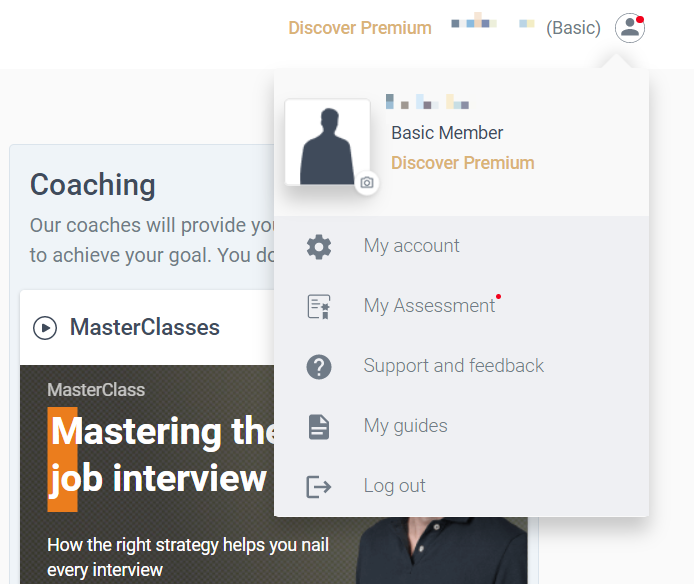The height and width of the screenshot is (584, 694).
Task: Click the camera icon on profile photo
Action: (x=367, y=182)
